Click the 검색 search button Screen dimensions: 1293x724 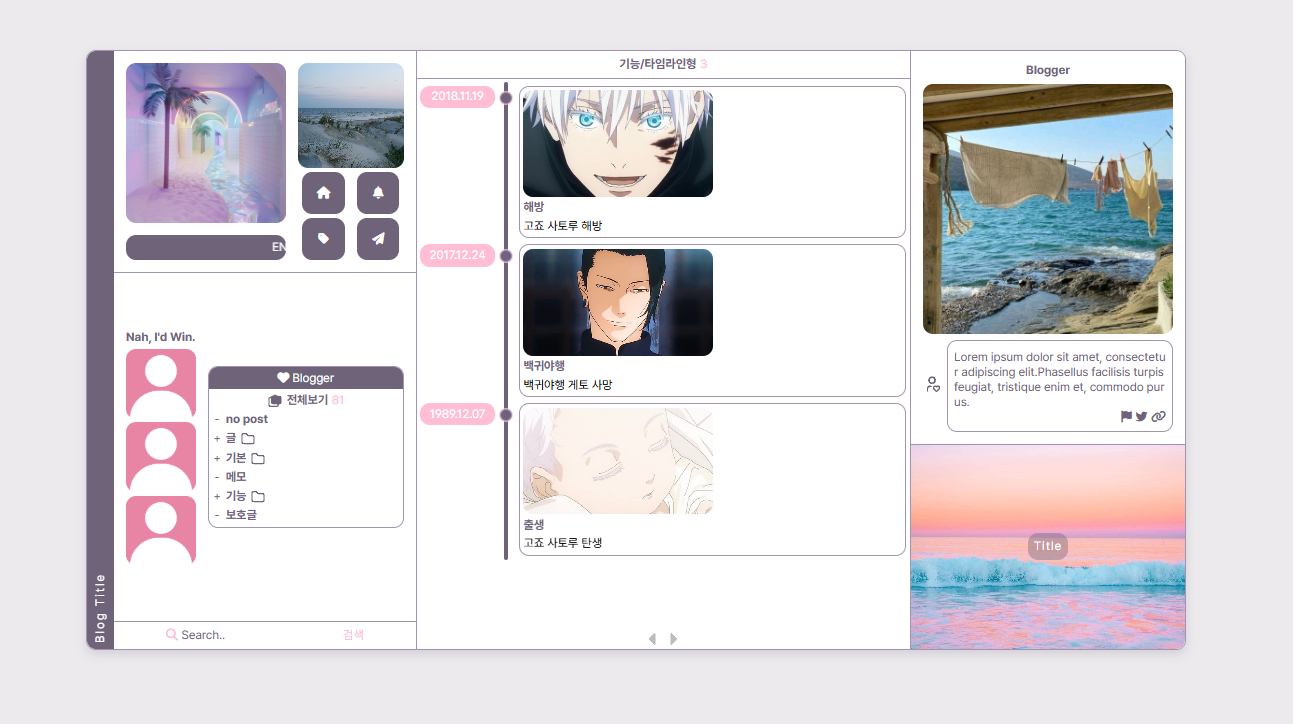(x=354, y=635)
